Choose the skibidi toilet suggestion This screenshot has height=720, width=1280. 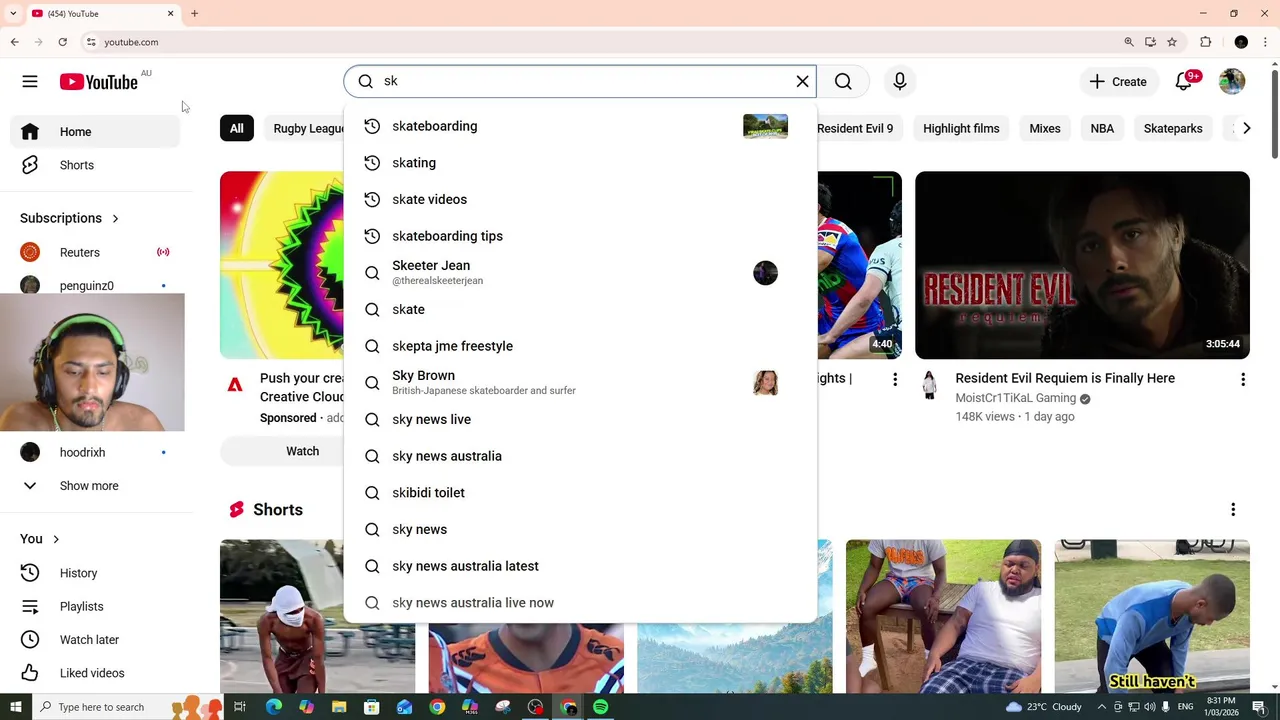(x=580, y=492)
